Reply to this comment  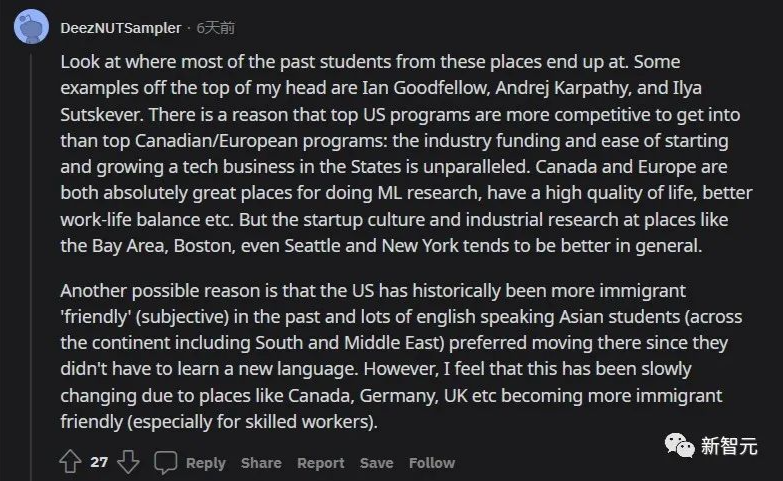(x=205, y=463)
